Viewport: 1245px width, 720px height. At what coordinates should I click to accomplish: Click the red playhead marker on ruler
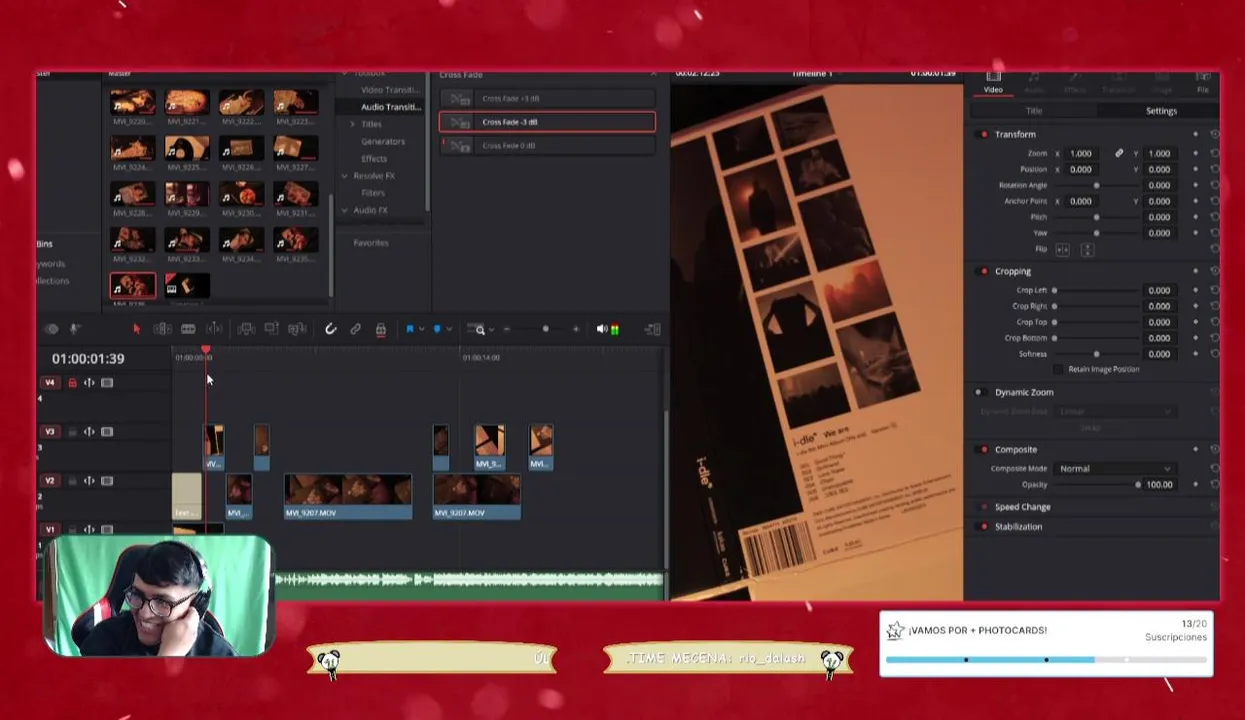click(x=206, y=351)
